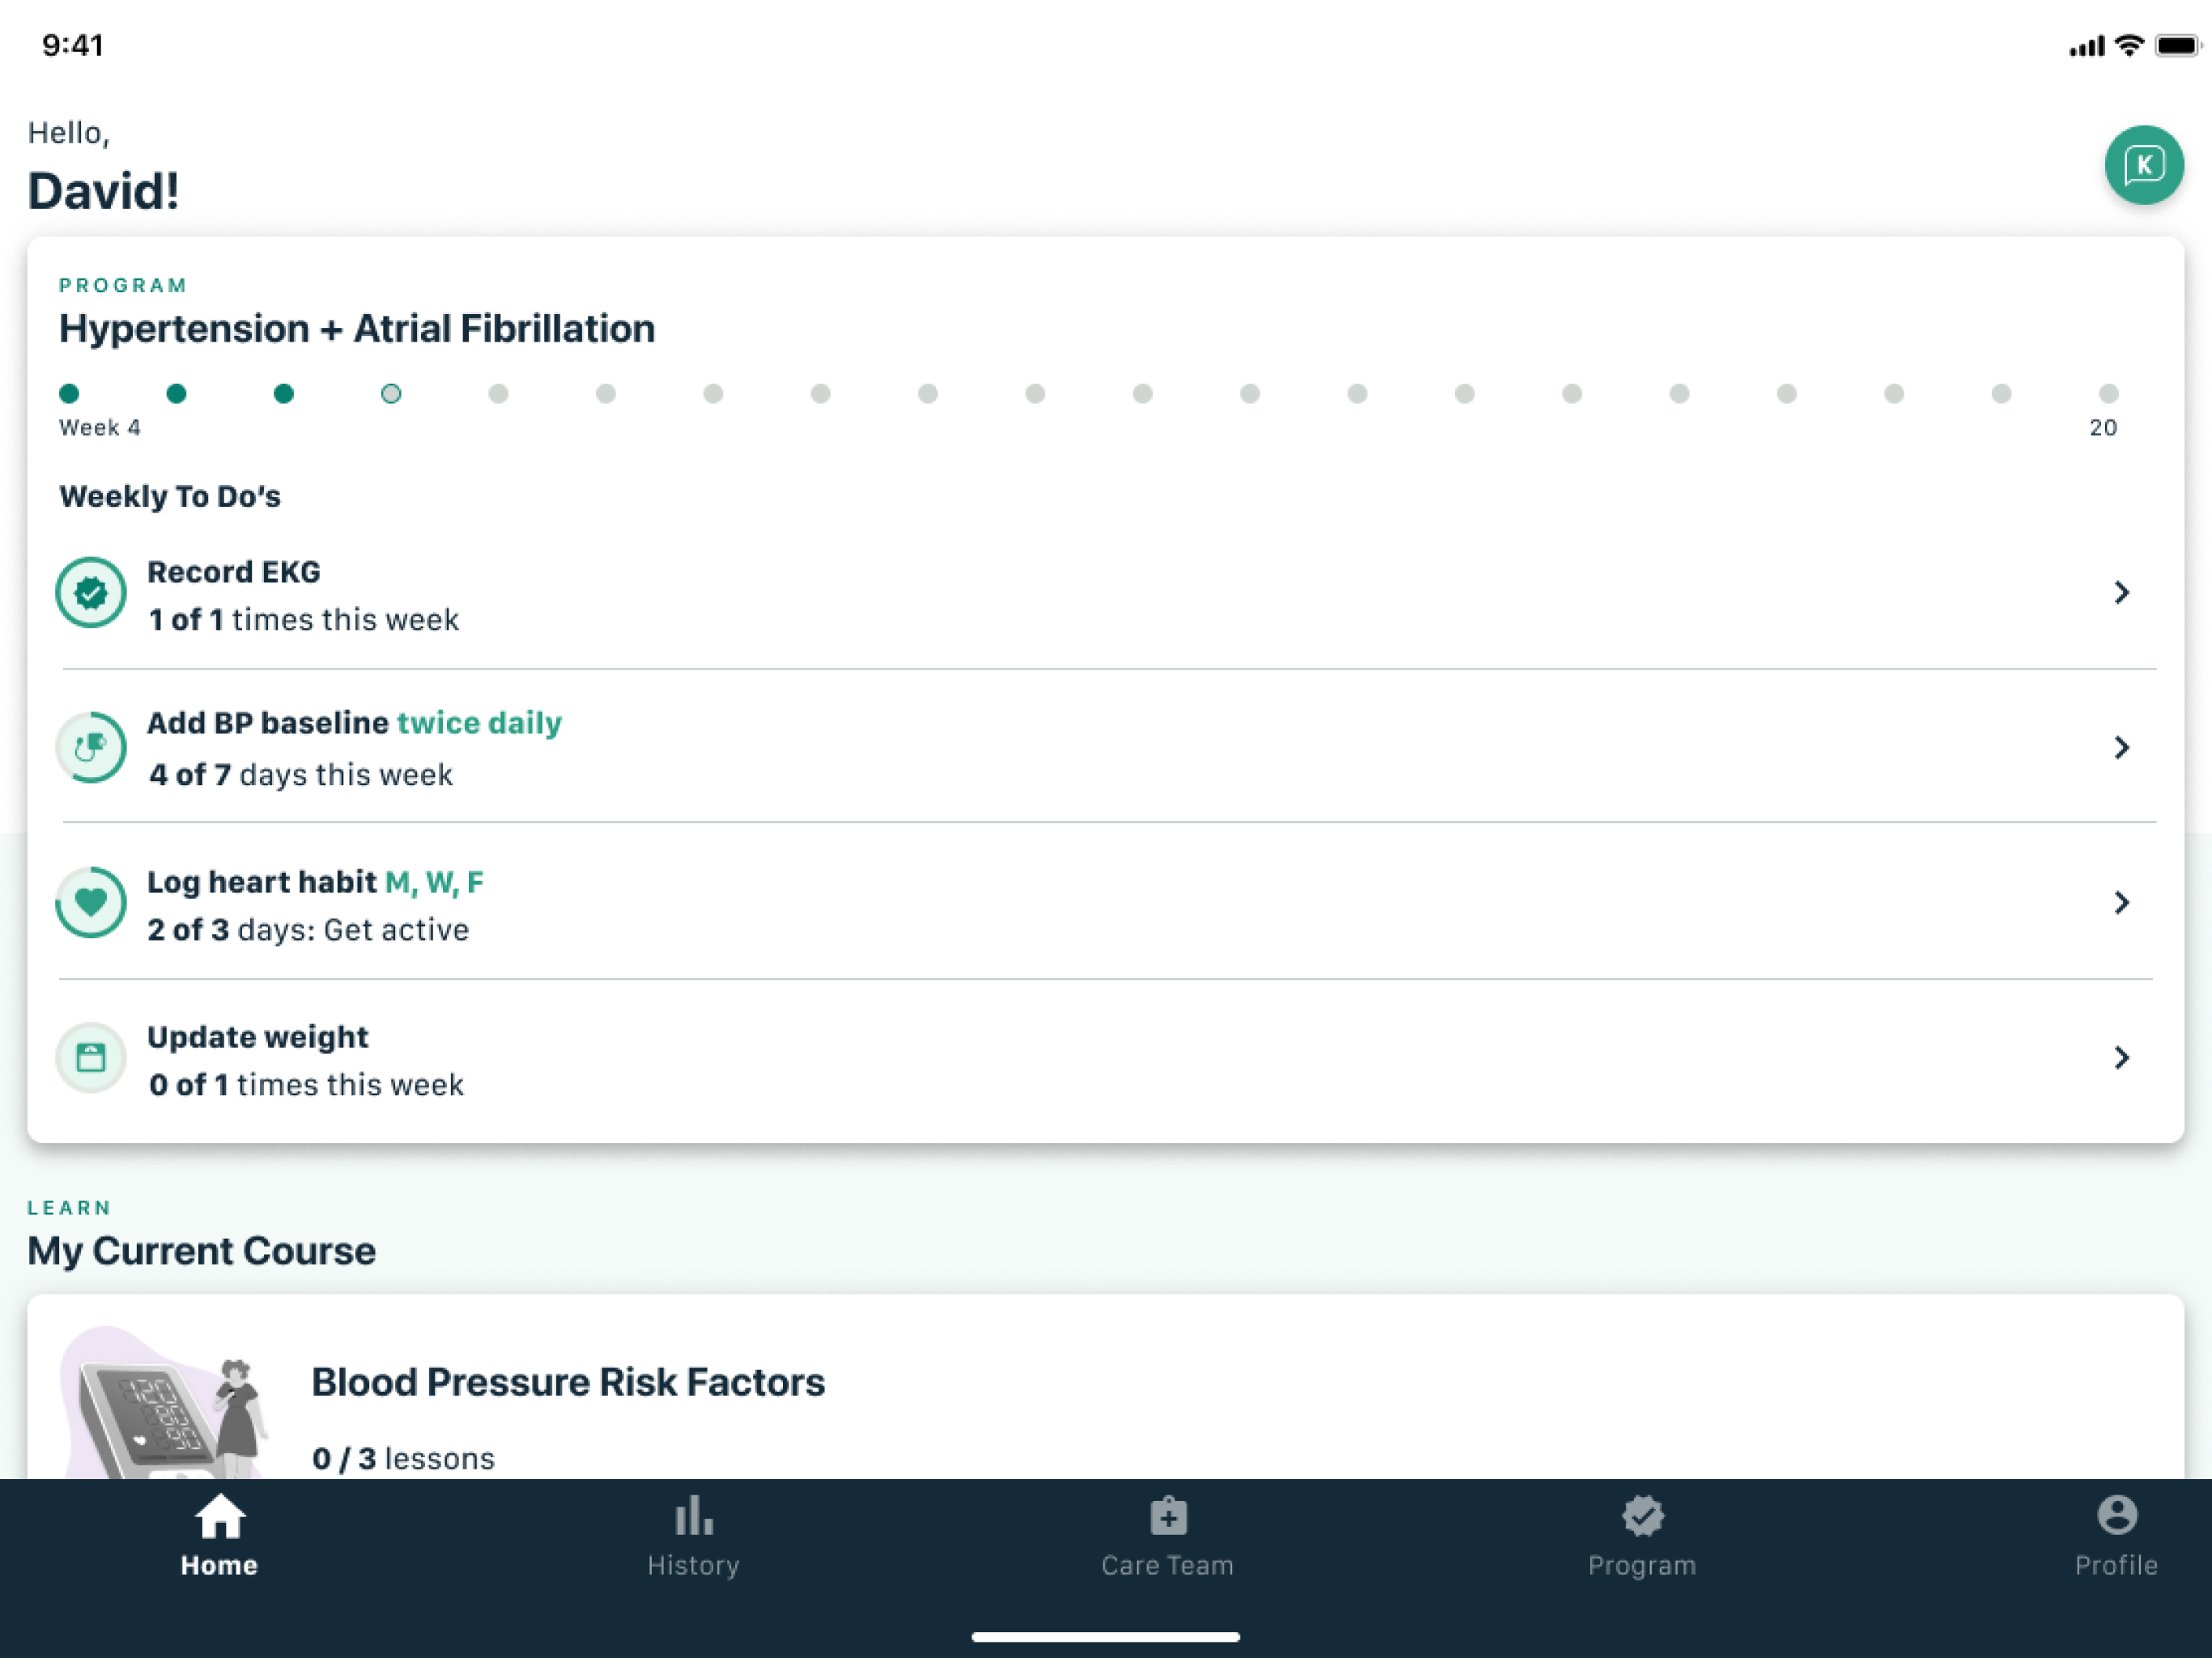Image resolution: width=2212 pixels, height=1658 pixels.
Task: Tap the 'M, W, F' schedule text
Action: click(434, 882)
